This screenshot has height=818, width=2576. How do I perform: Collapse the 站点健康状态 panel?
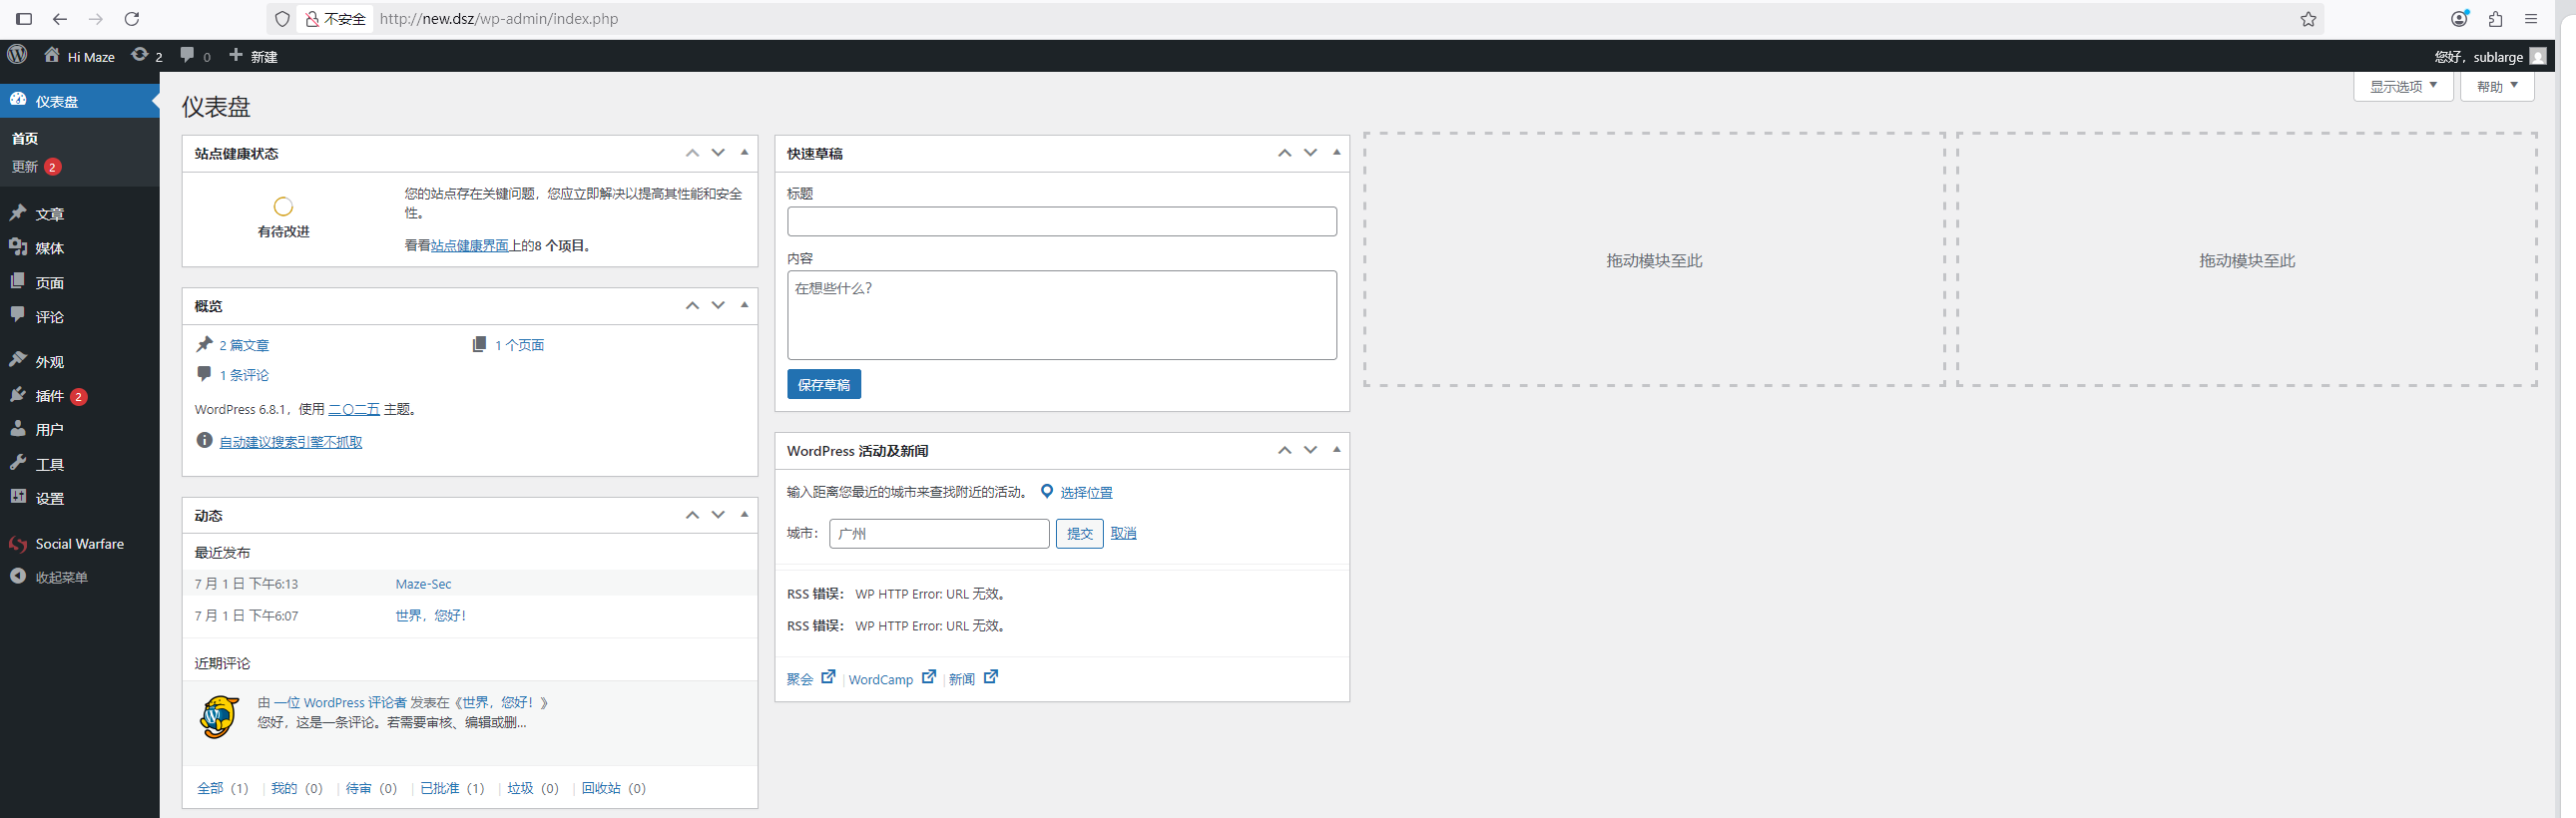[x=744, y=153]
